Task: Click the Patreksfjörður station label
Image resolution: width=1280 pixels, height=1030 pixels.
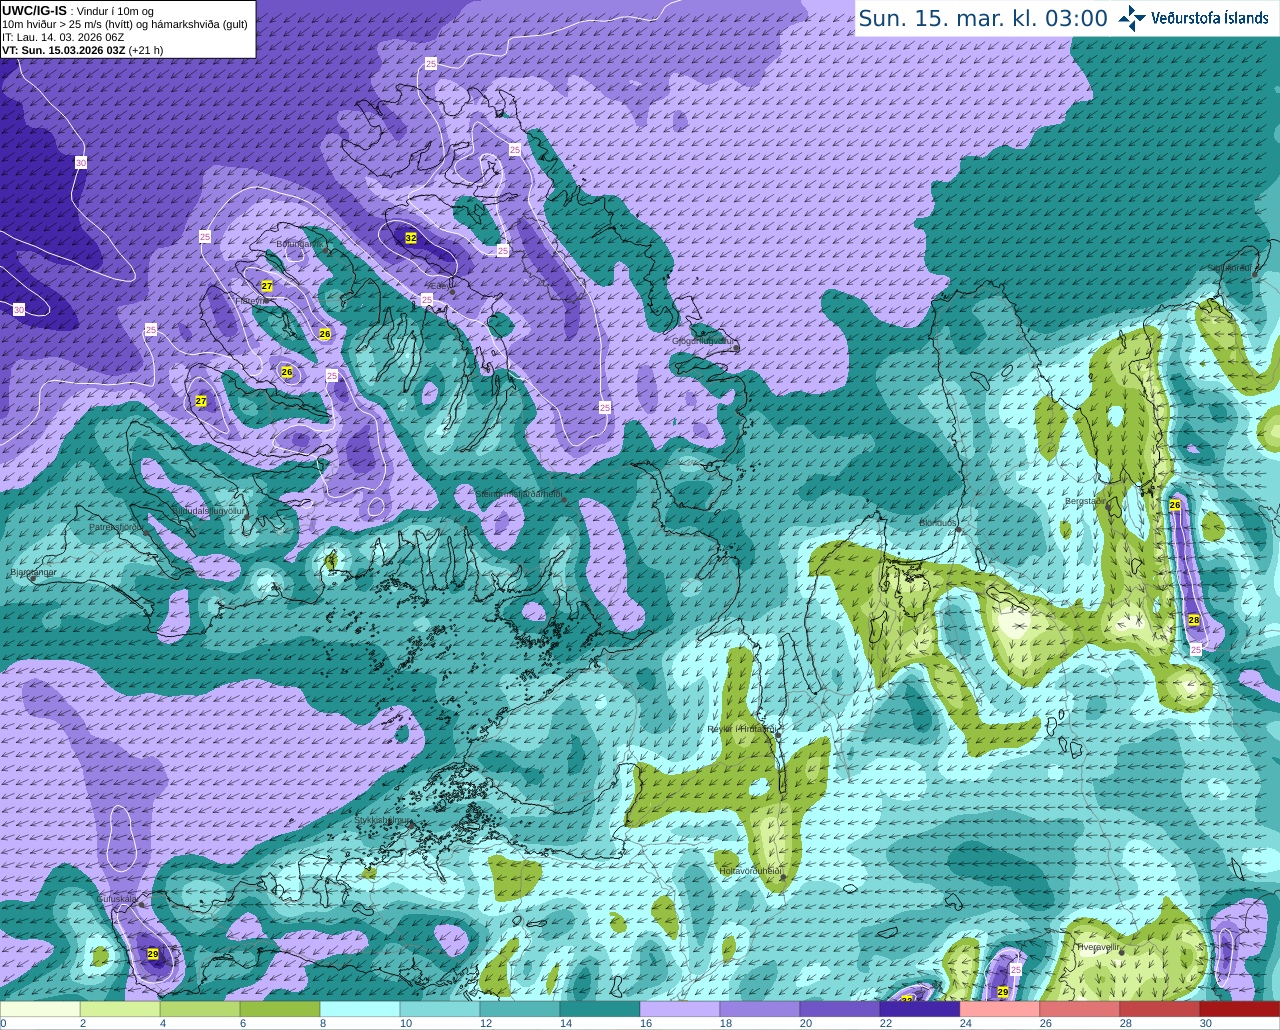Action: coord(117,526)
